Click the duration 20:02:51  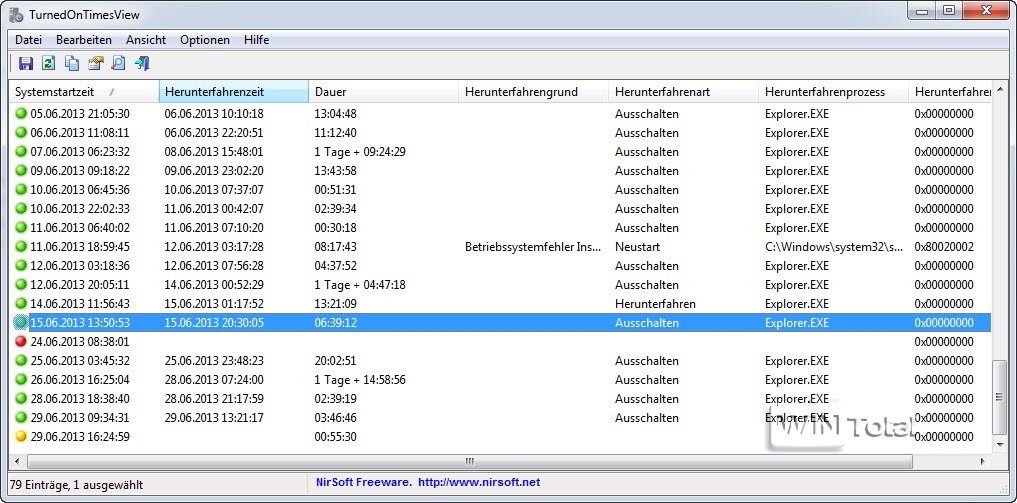[335, 361]
